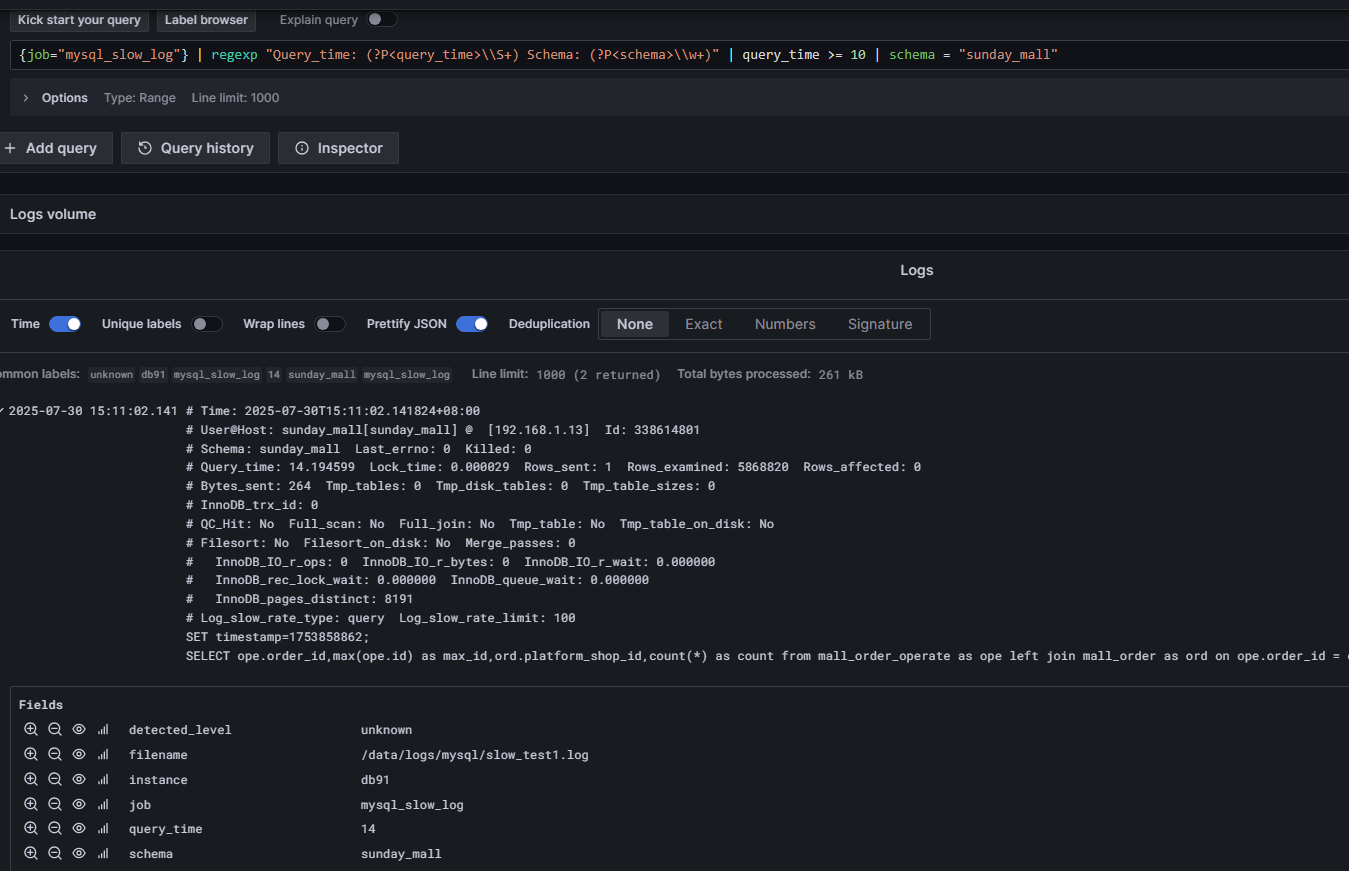This screenshot has height=871, width=1349.
Task: Show statistics icon for job field
Action: point(103,804)
